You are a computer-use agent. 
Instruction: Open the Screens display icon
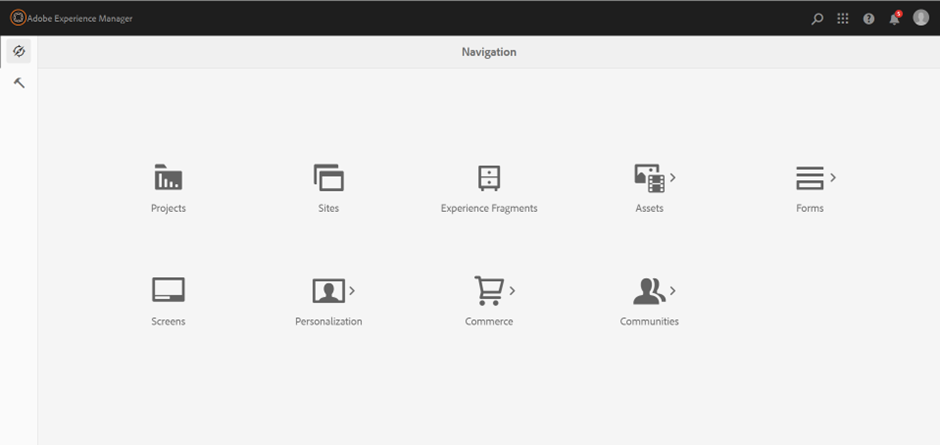[168, 290]
